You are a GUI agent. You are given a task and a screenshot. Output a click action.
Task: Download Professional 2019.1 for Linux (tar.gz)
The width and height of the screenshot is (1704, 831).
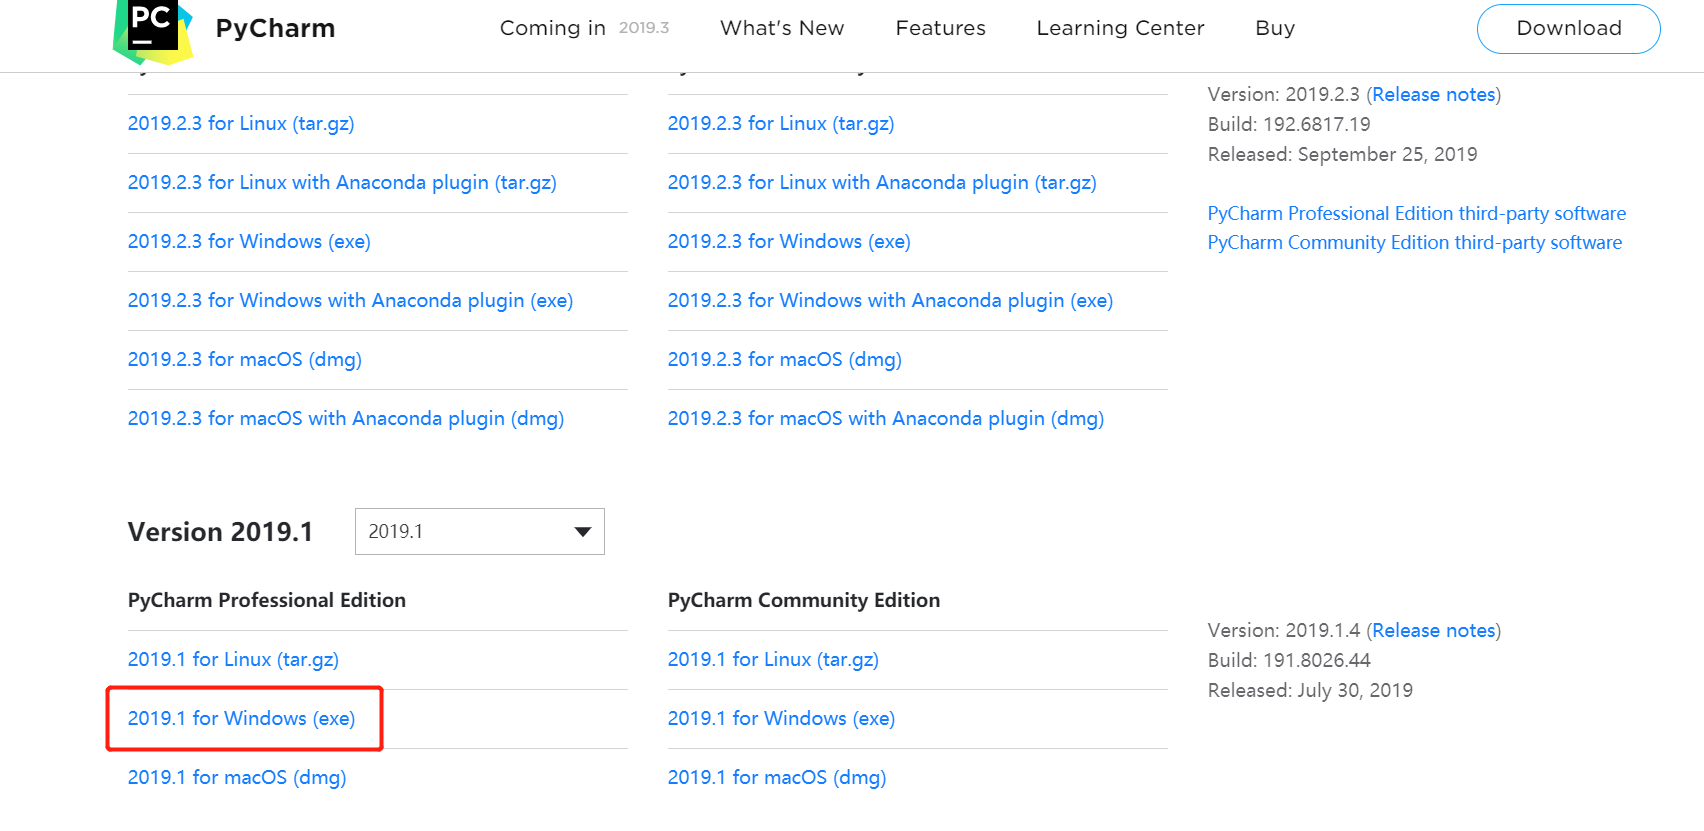233,659
